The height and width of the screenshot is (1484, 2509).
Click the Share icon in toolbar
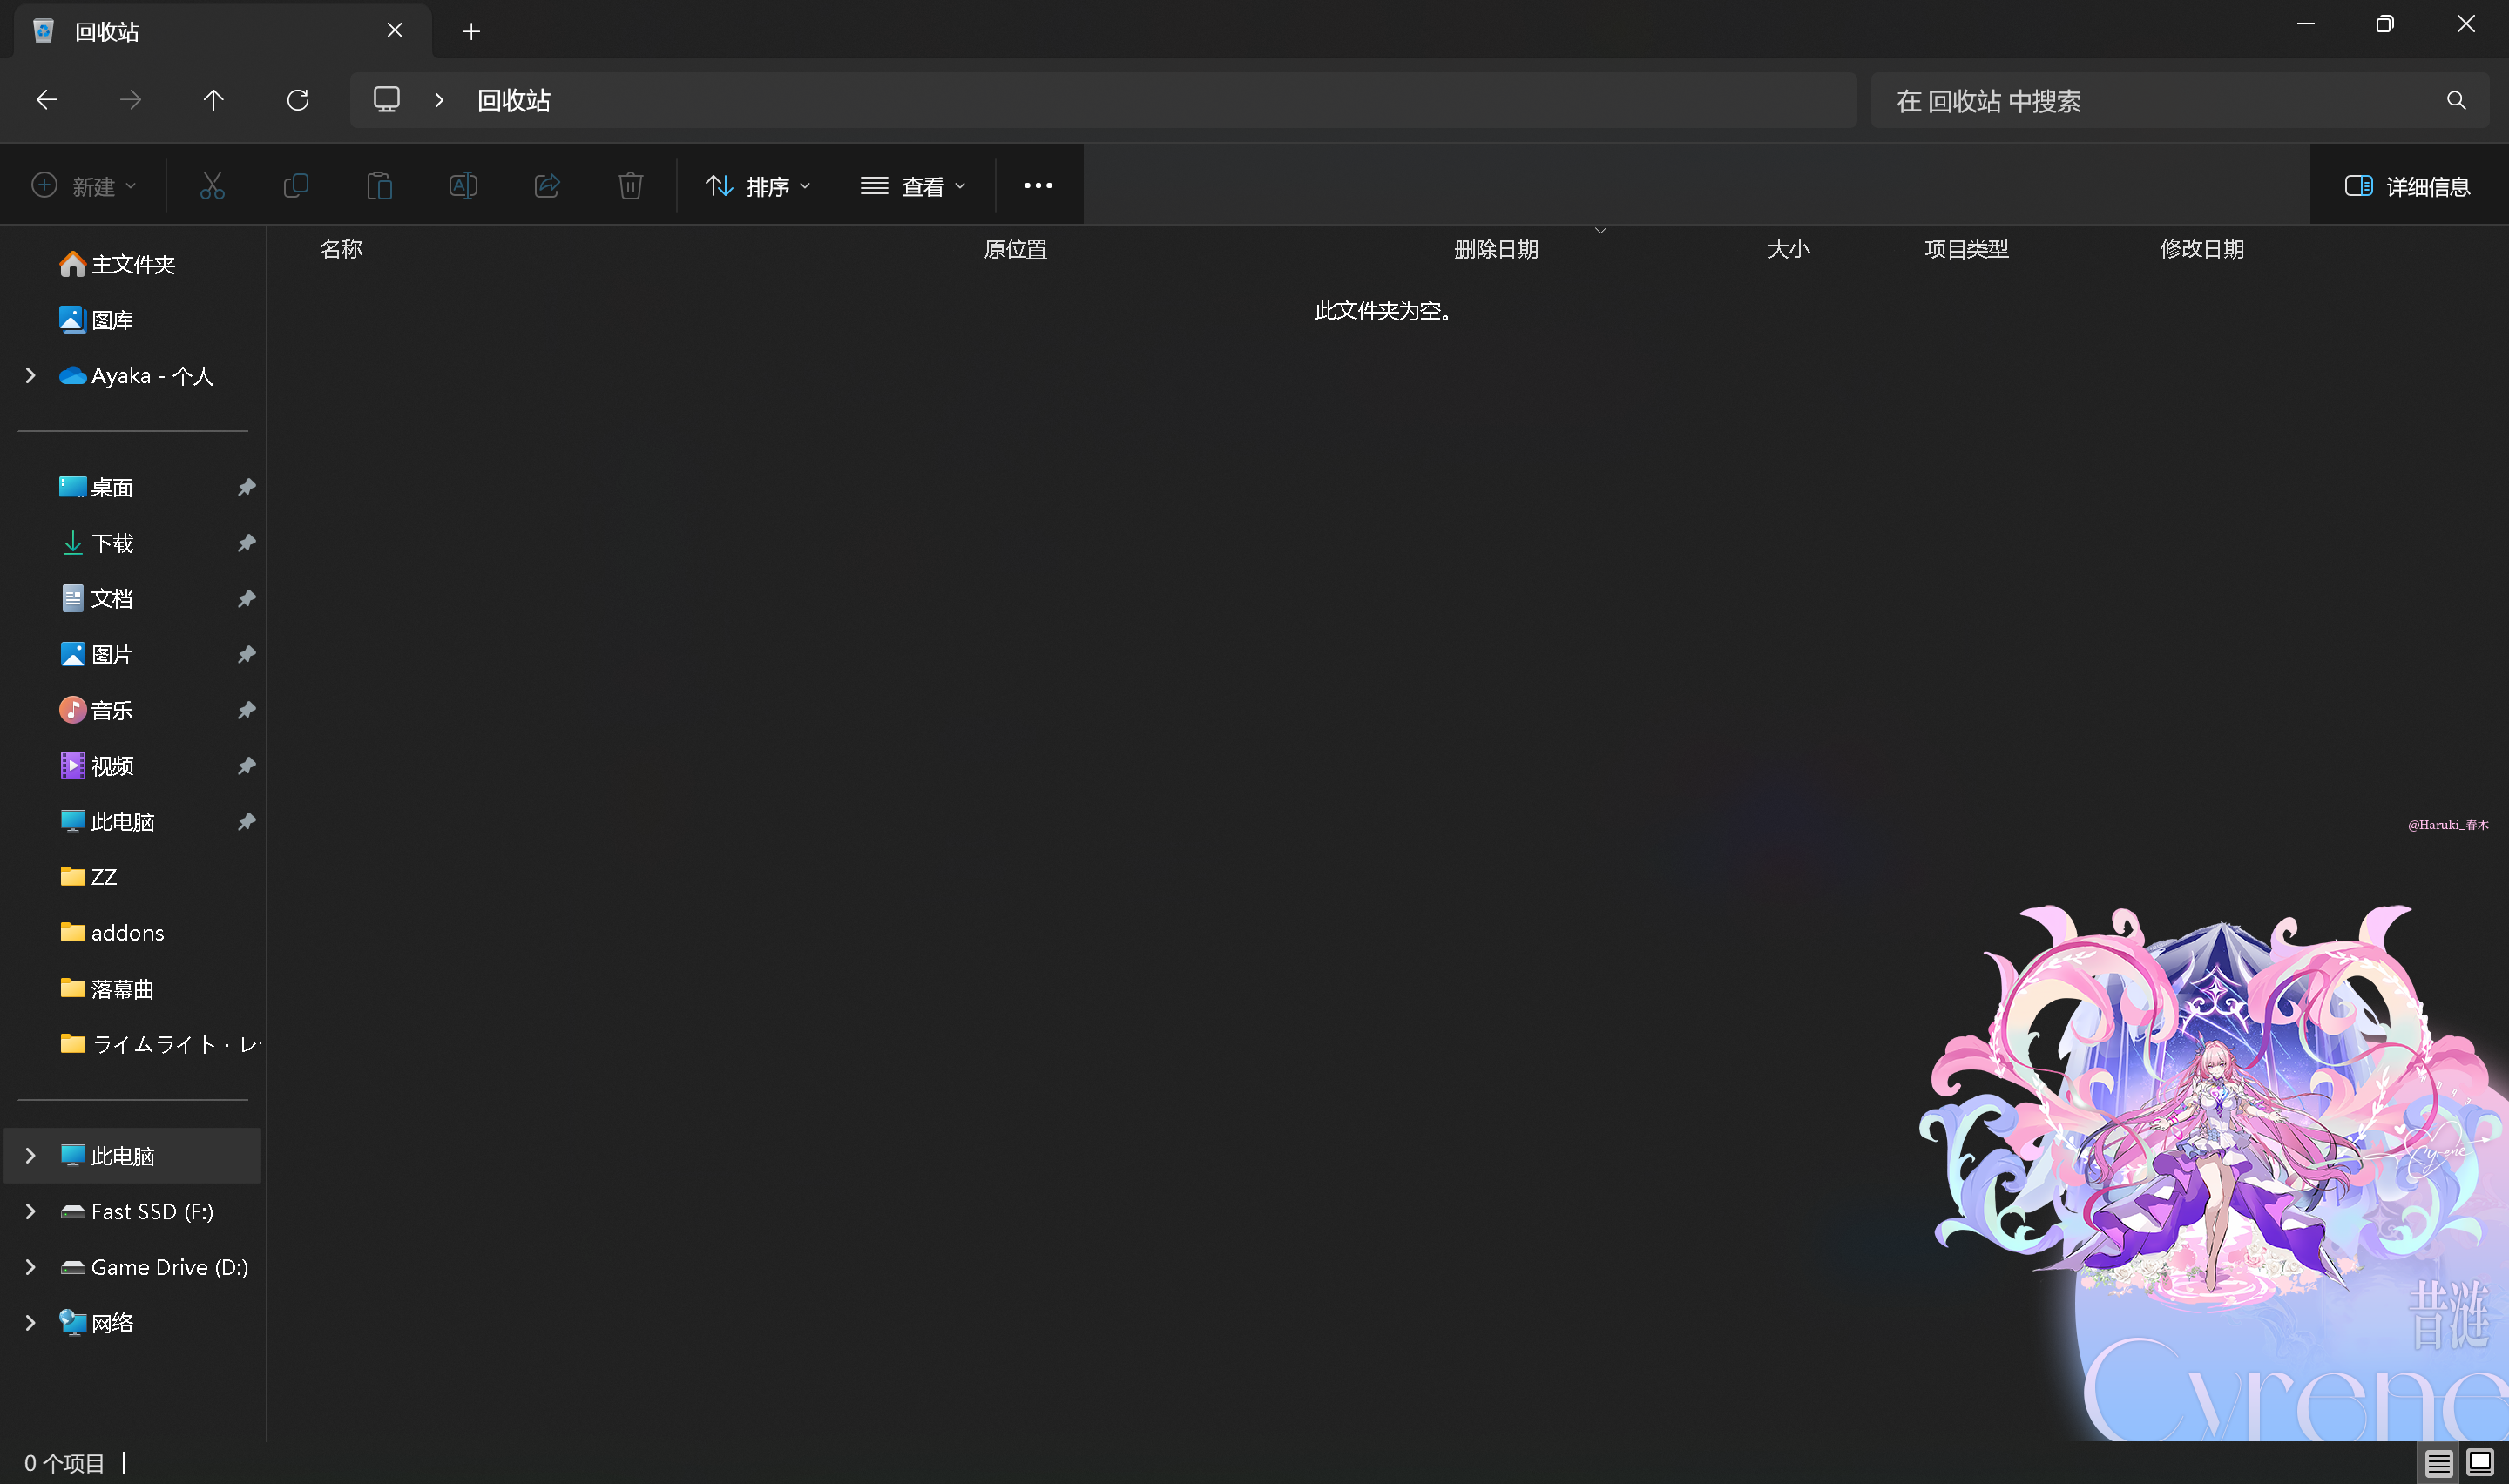pyautogui.click(x=547, y=186)
